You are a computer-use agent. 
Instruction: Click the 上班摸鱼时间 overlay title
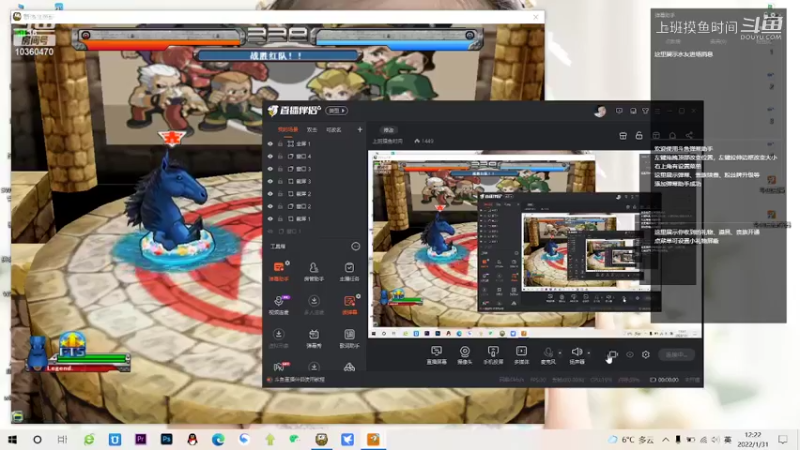click(x=696, y=27)
